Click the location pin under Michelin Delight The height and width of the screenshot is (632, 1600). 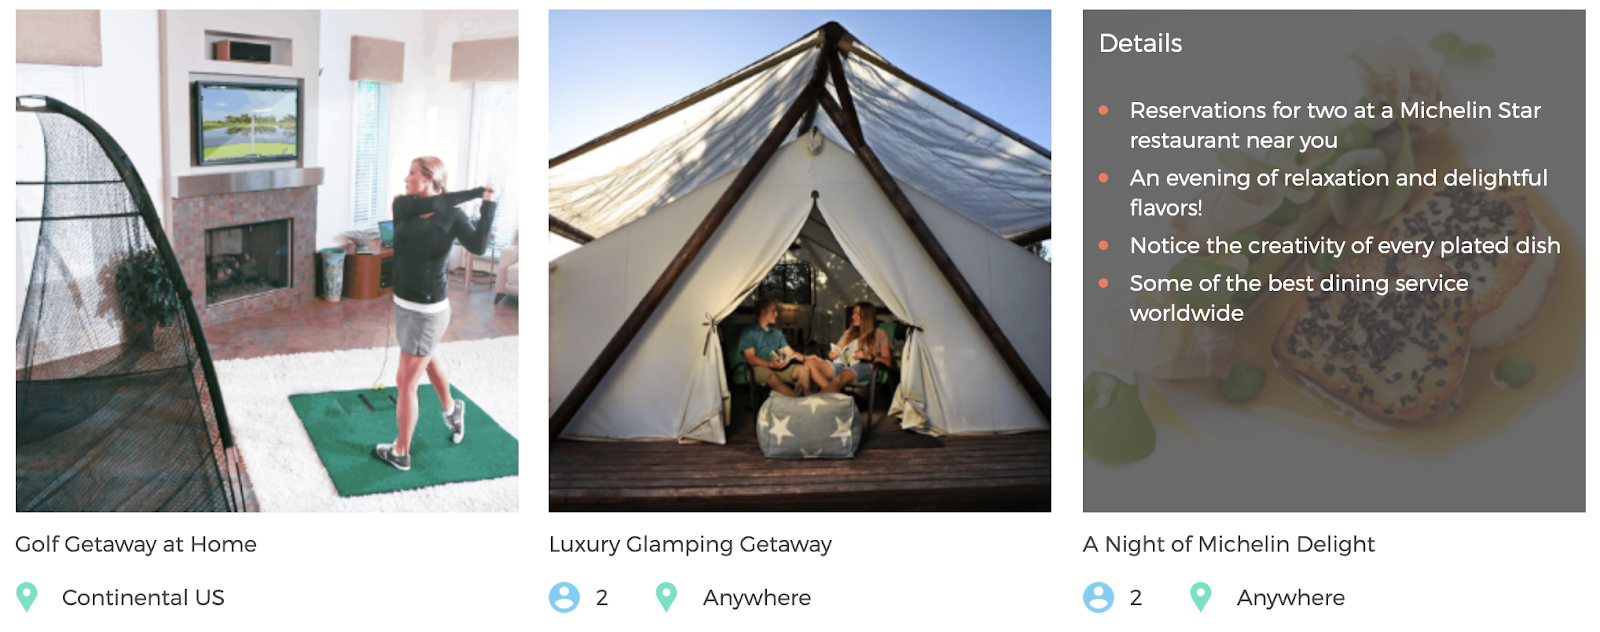click(1200, 597)
